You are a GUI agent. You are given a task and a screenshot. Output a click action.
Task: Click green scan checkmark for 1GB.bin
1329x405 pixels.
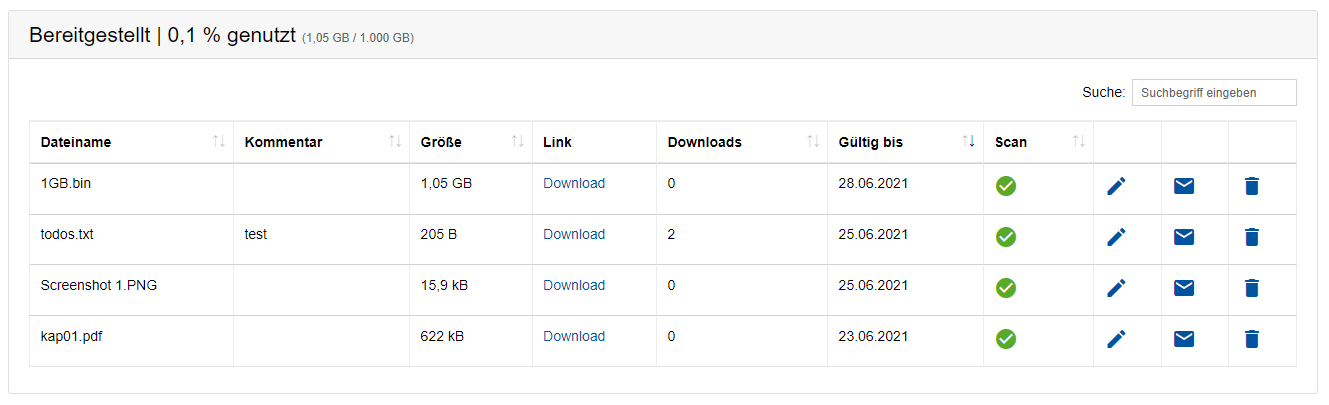pos(1006,186)
